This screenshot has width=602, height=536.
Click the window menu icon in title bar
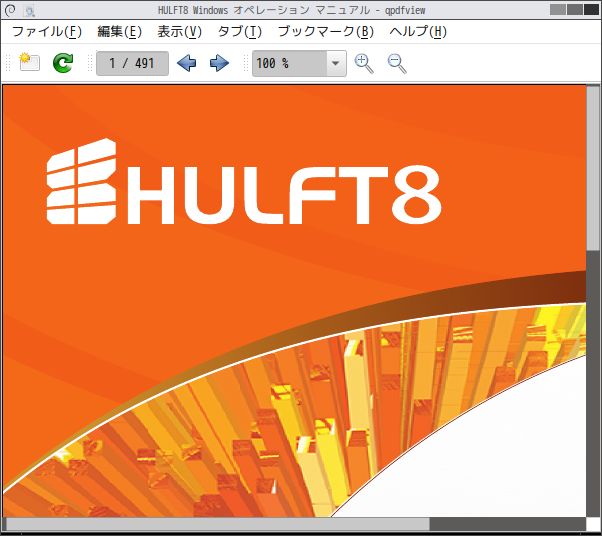(10, 10)
